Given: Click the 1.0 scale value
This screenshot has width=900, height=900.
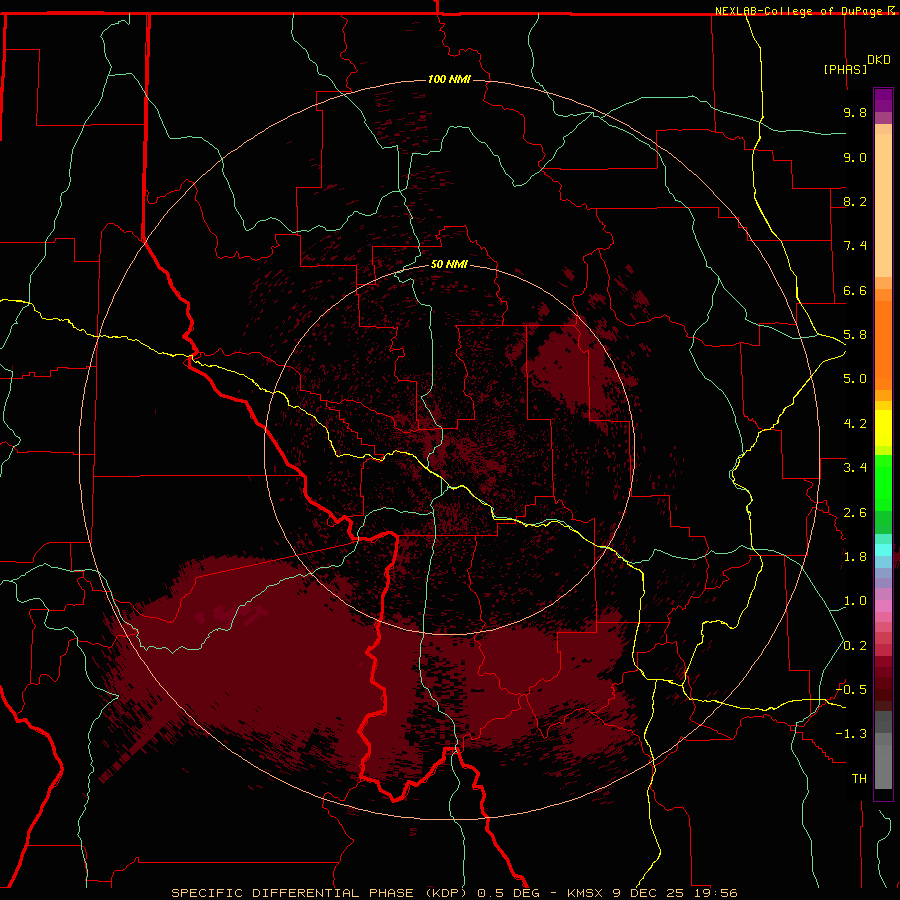Looking at the screenshot, I should [x=855, y=601].
